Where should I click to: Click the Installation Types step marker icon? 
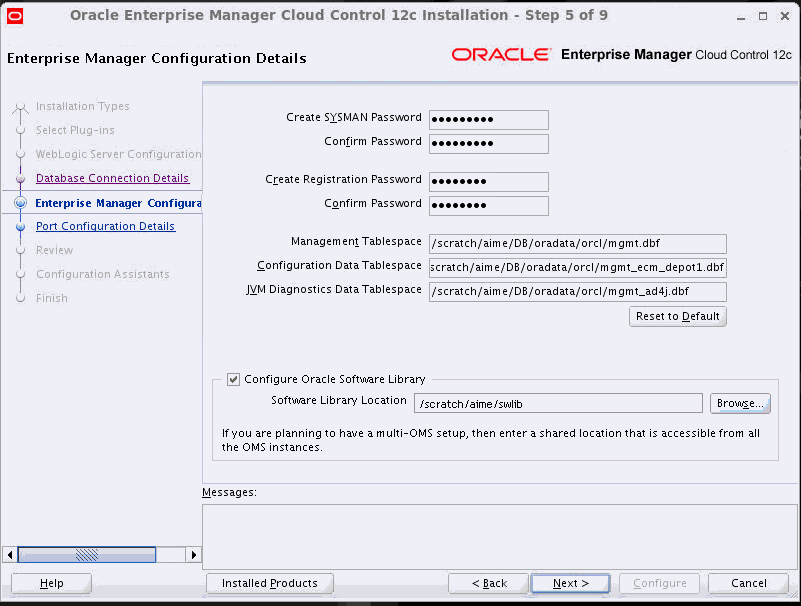click(x=20, y=107)
